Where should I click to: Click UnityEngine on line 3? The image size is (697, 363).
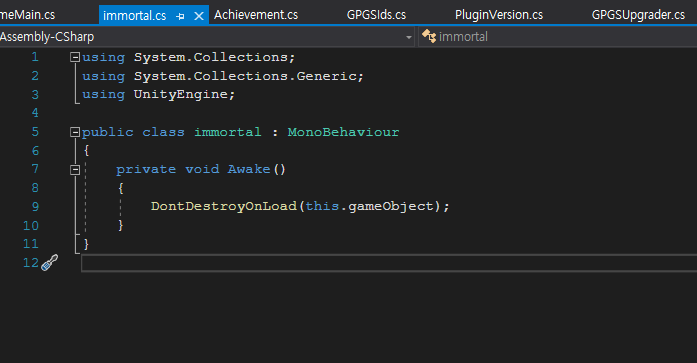181,95
